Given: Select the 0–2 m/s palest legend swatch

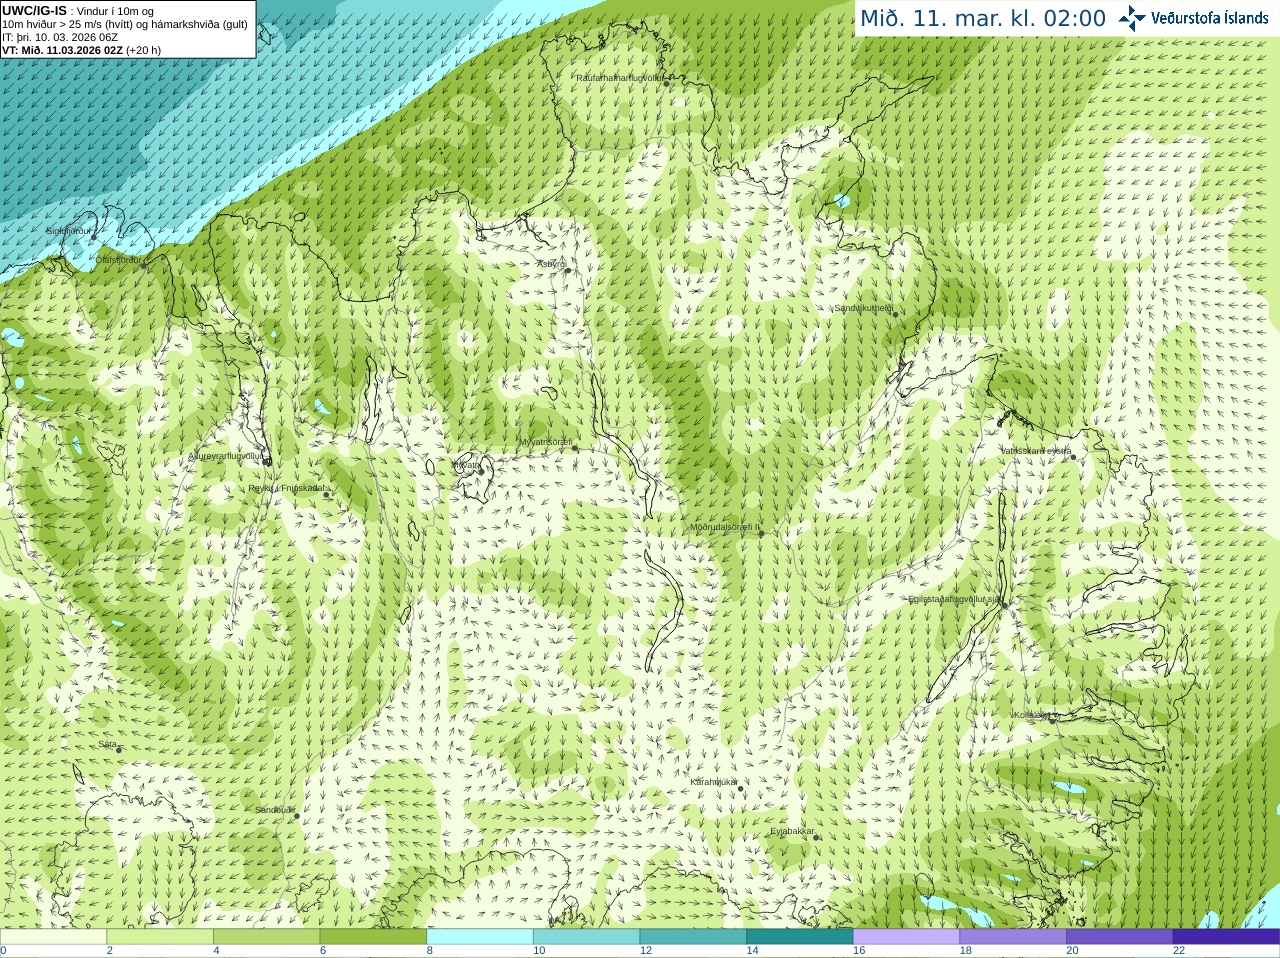Looking at the screenshot, I should point(53,937).
